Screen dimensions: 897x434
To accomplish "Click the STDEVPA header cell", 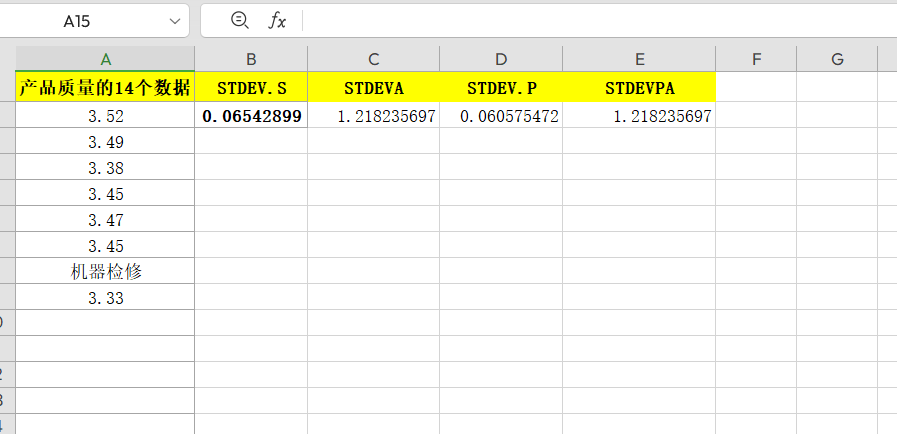I will (x=639, y=88).
